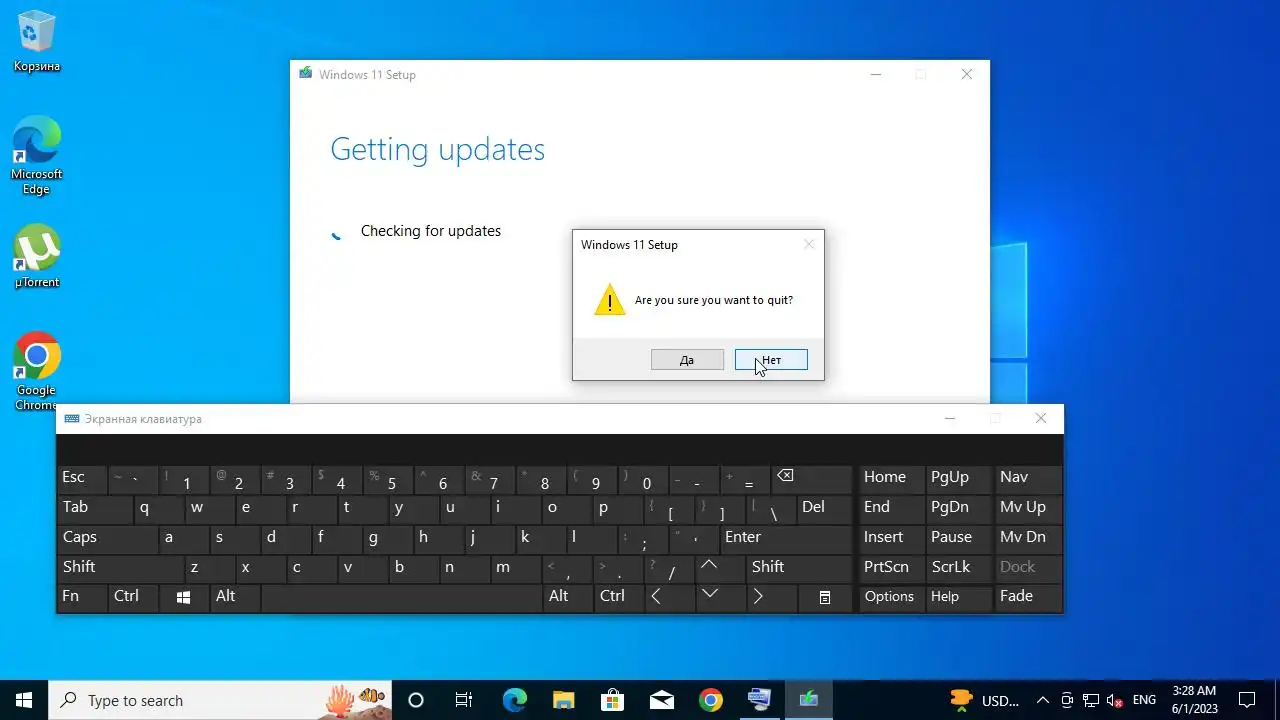Open Microsoft Edge from the taskbar

514,700
